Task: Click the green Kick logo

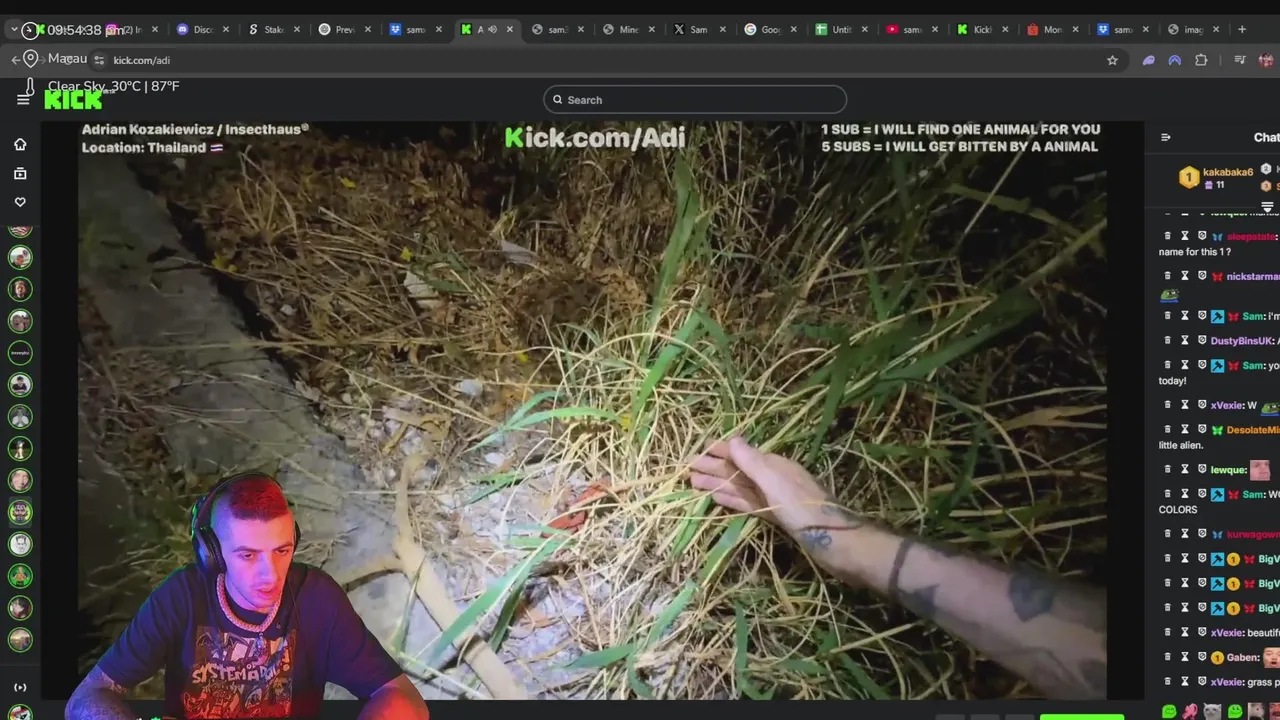Action: 73,99
